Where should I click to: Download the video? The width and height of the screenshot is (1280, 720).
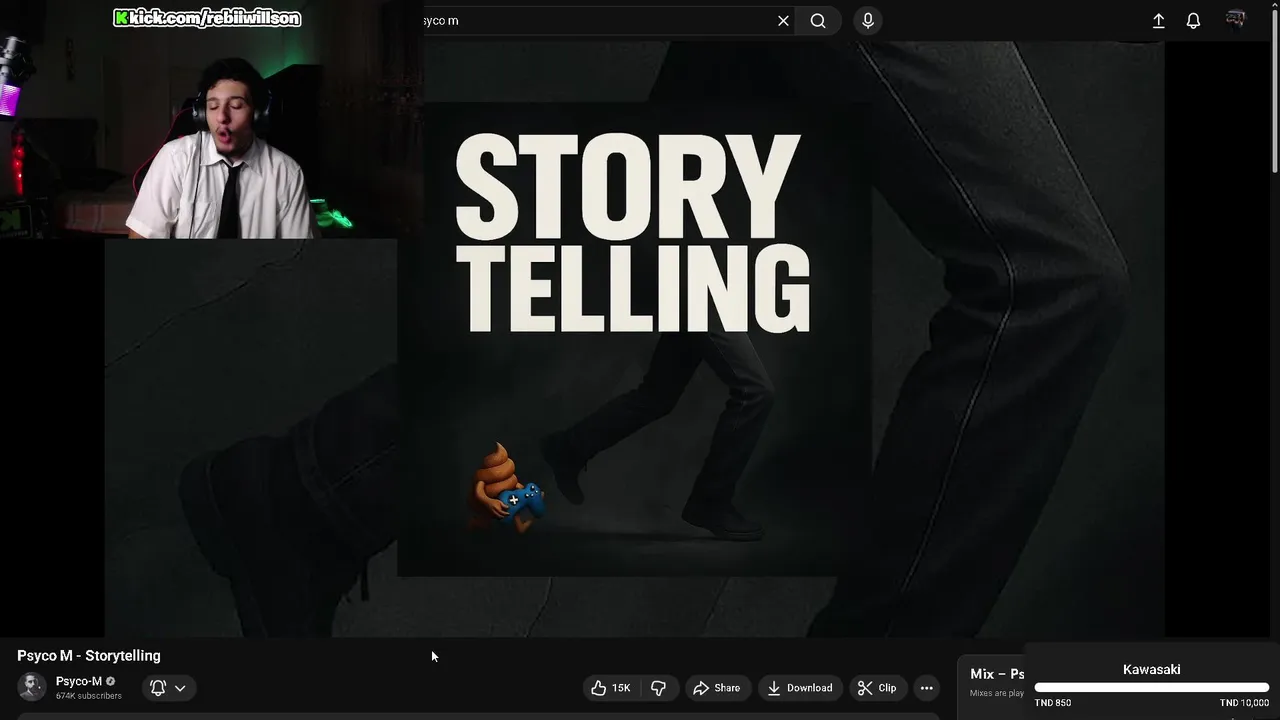pos(800,688)
